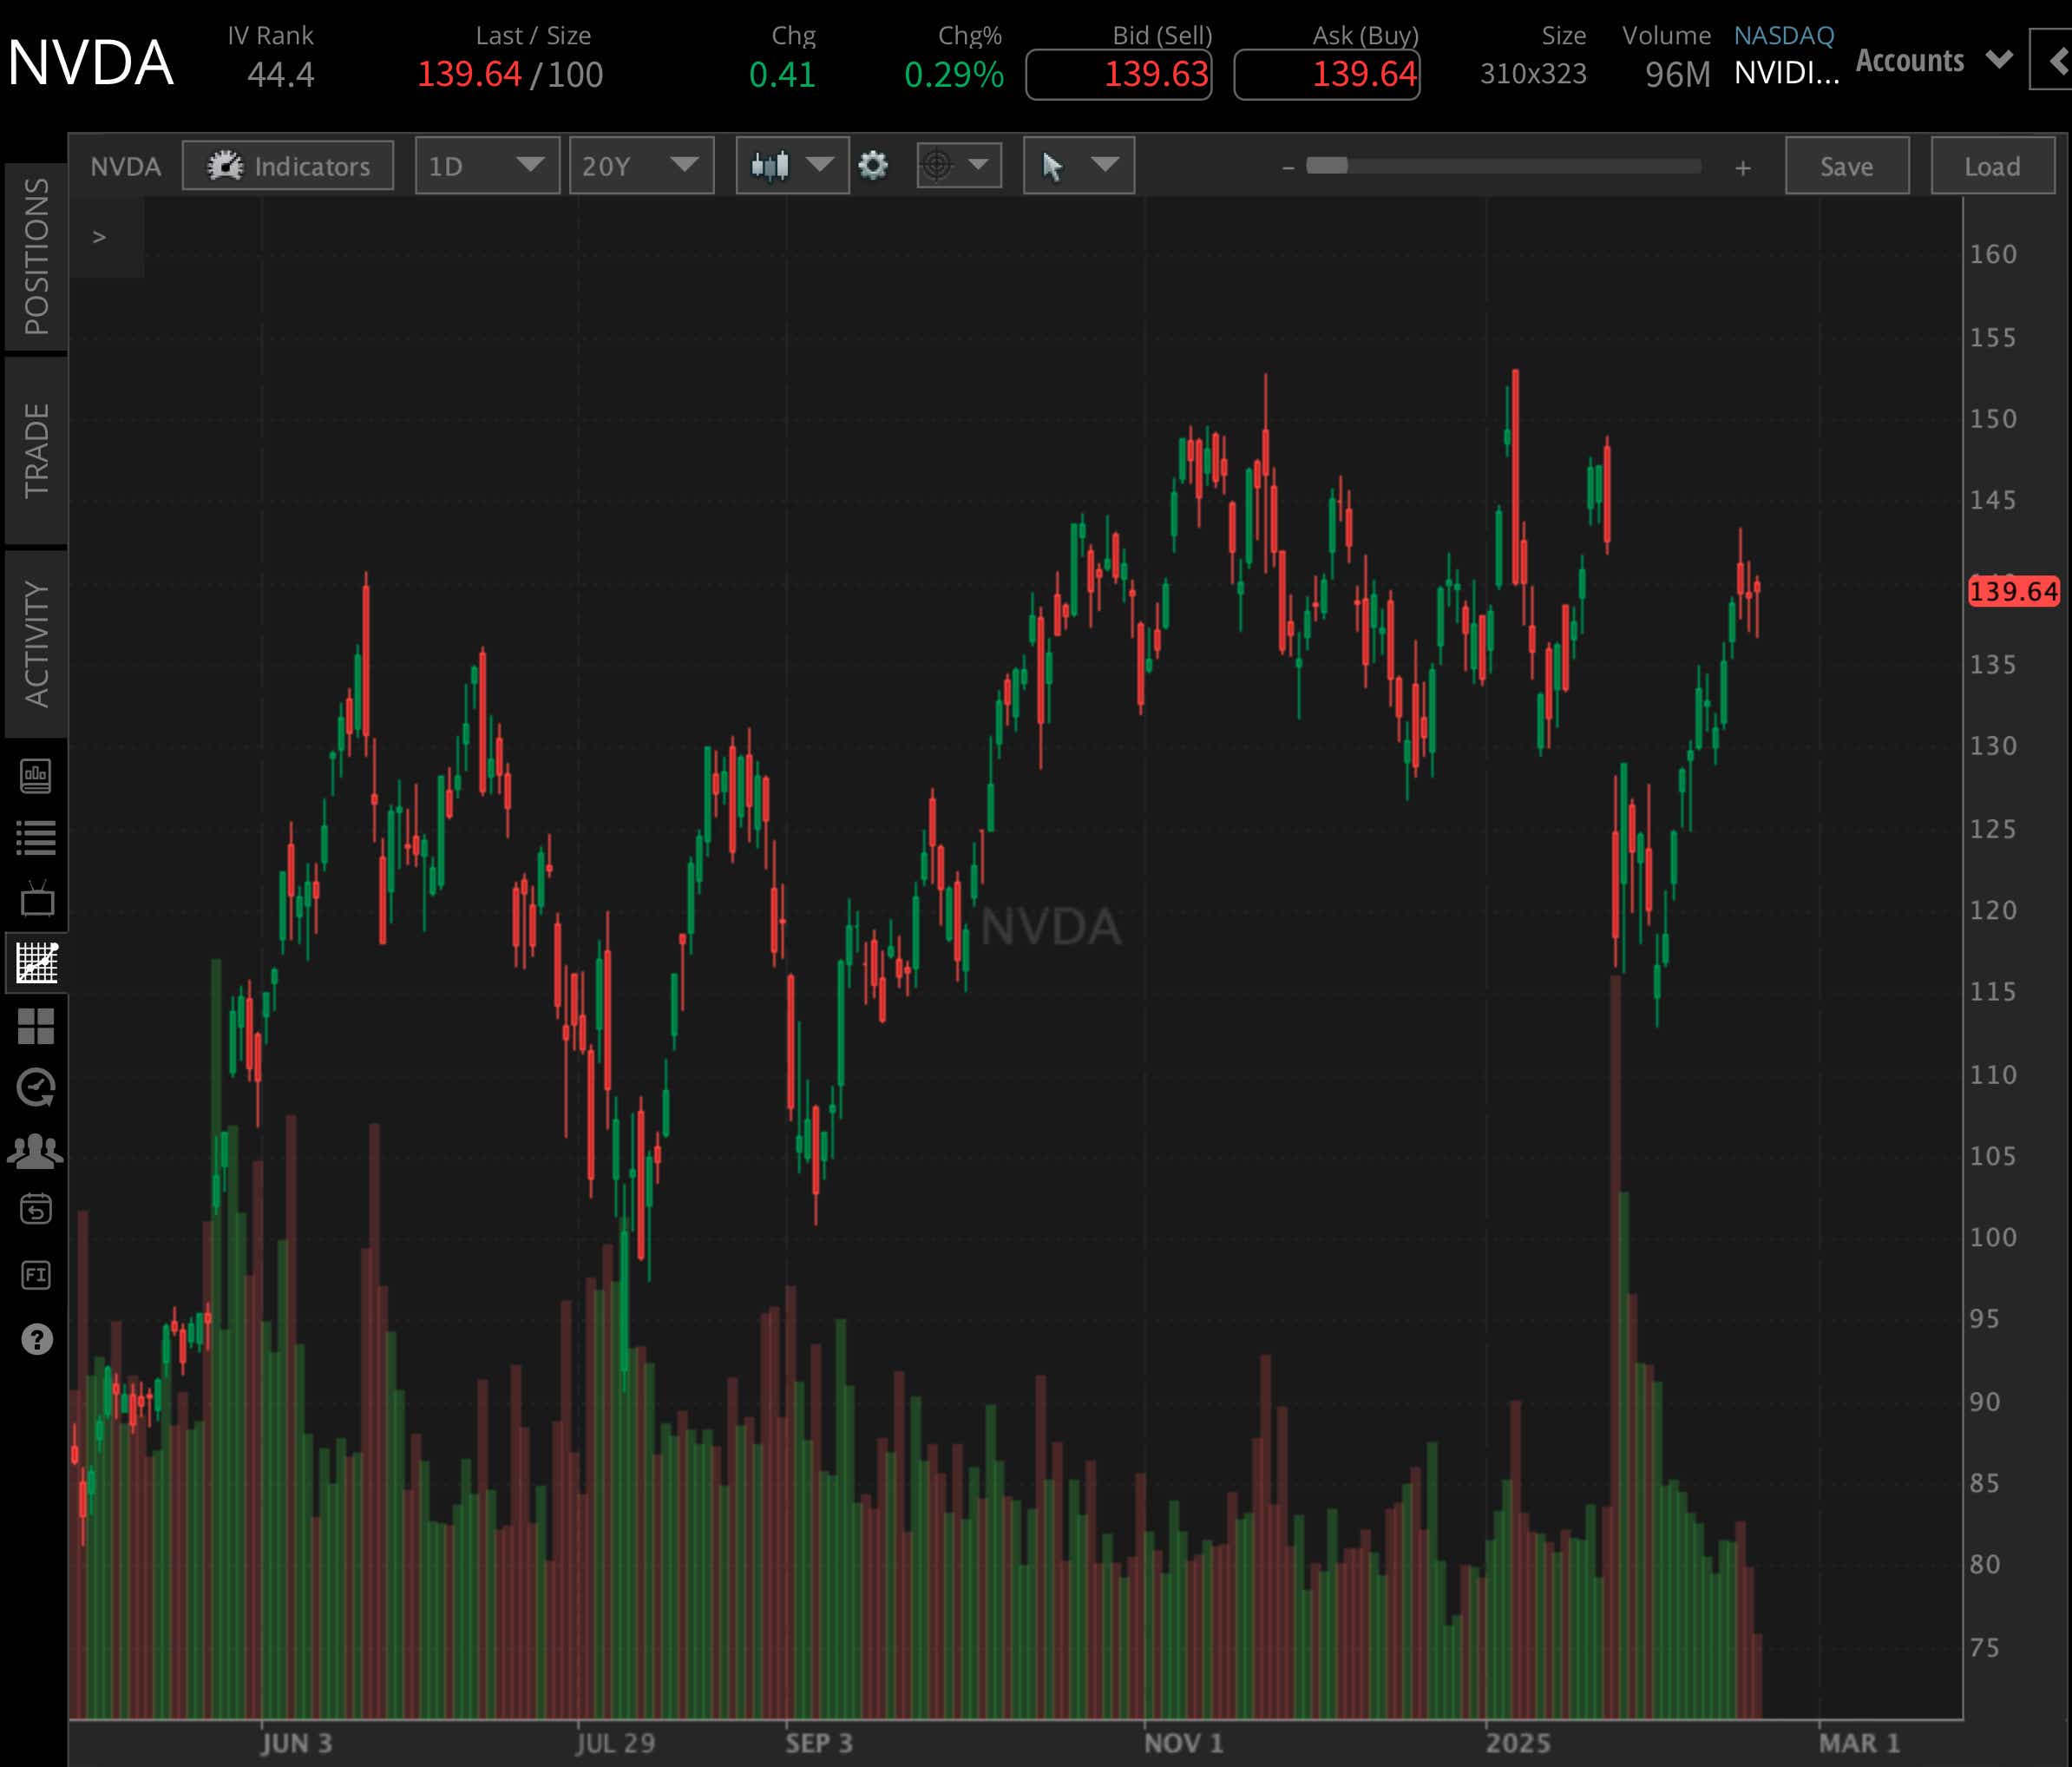Click the Ask (Buy) 139.64 price field
This screenshot has height=1767, width=2072.
click(x=1327, y=73)
